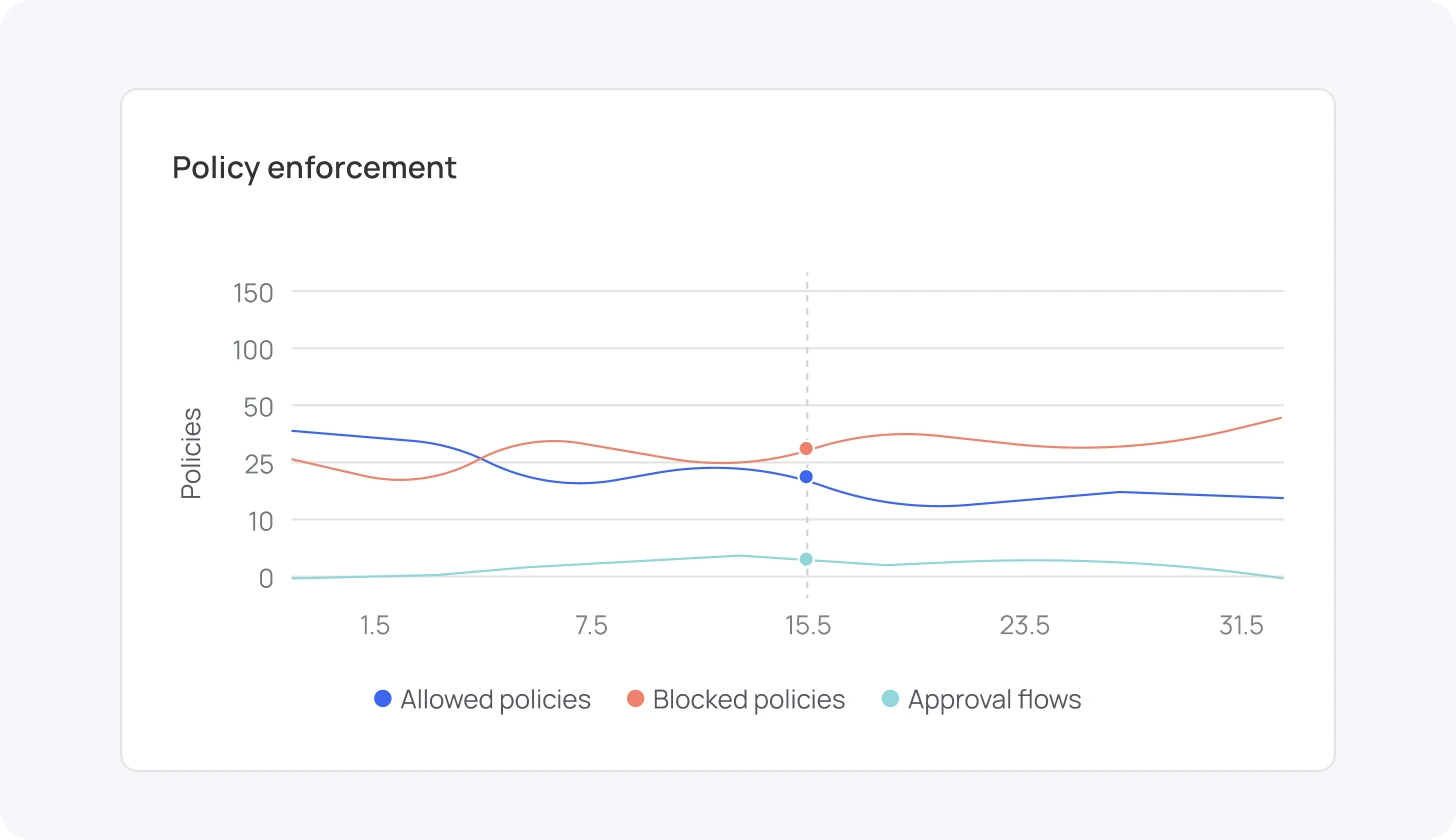Click the Policy enforcement chart title

(314, 167)
